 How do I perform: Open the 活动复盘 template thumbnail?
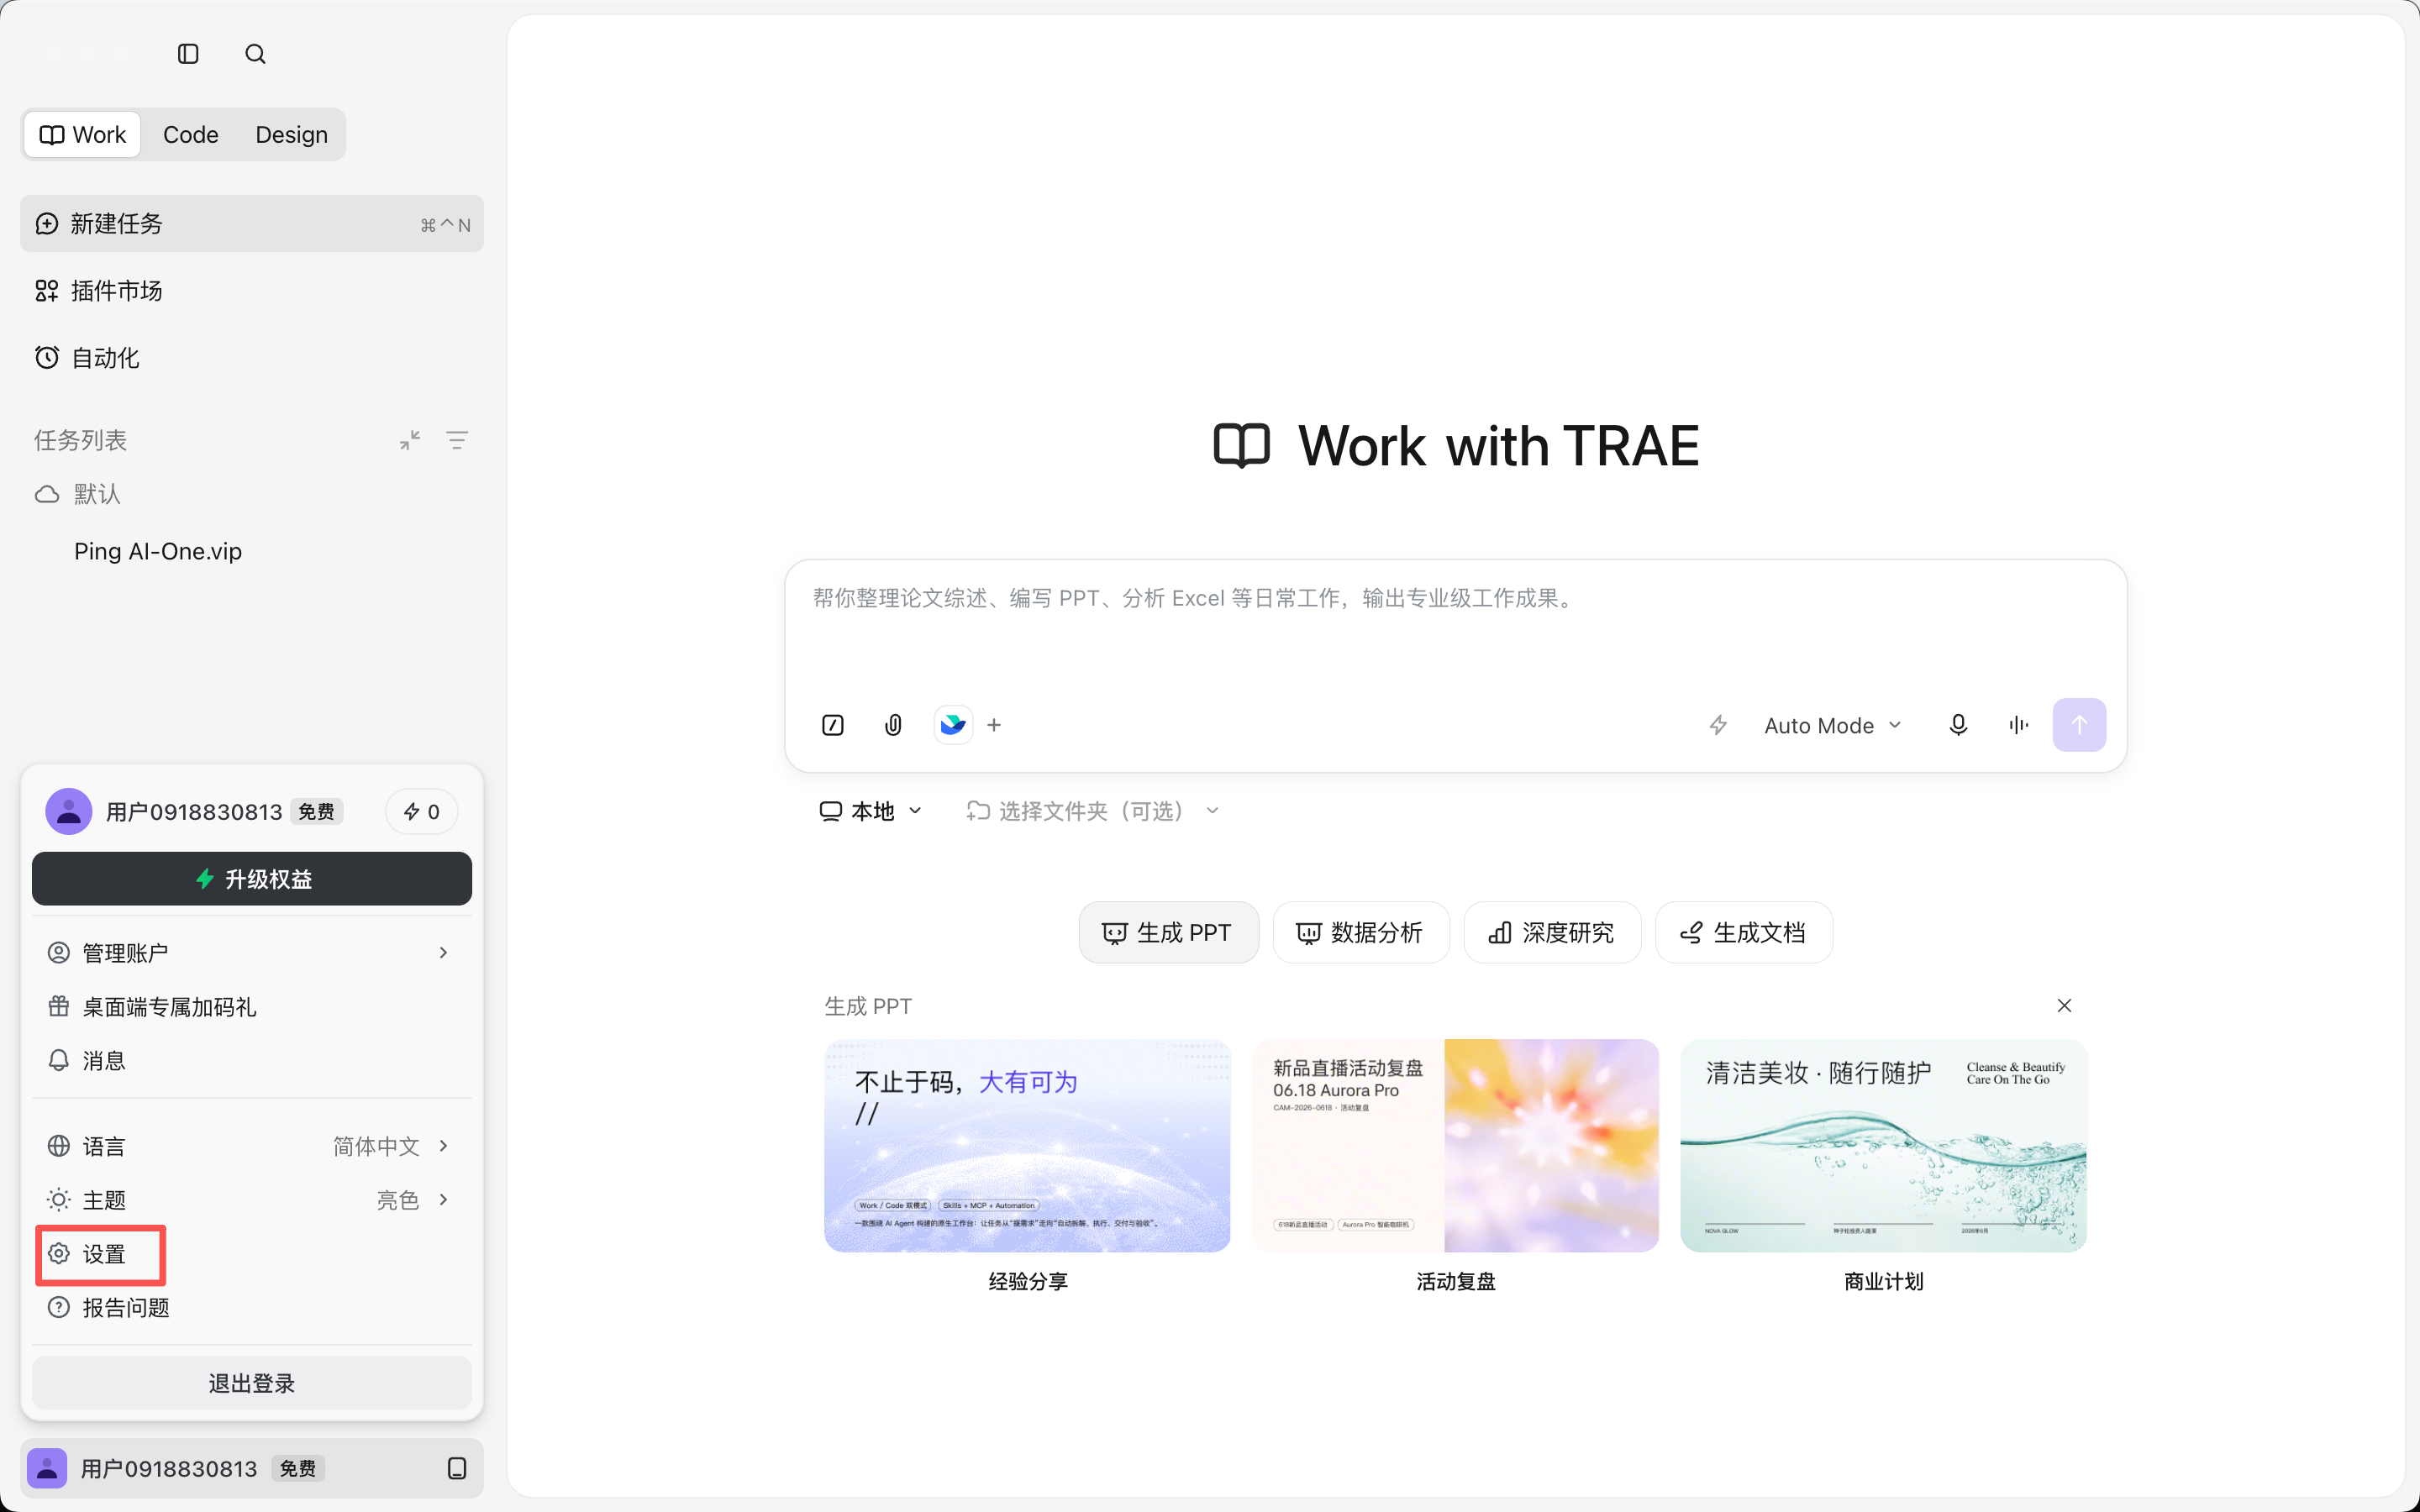point(1455,1145)
